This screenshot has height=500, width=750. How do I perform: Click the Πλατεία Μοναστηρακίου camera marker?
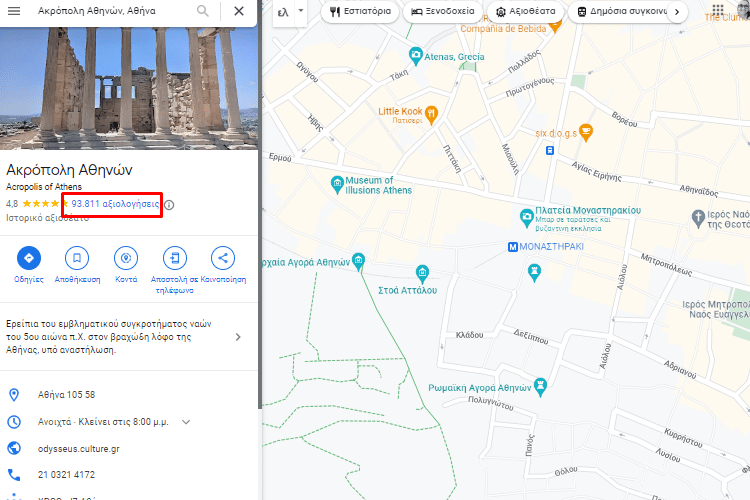point(527,217)
